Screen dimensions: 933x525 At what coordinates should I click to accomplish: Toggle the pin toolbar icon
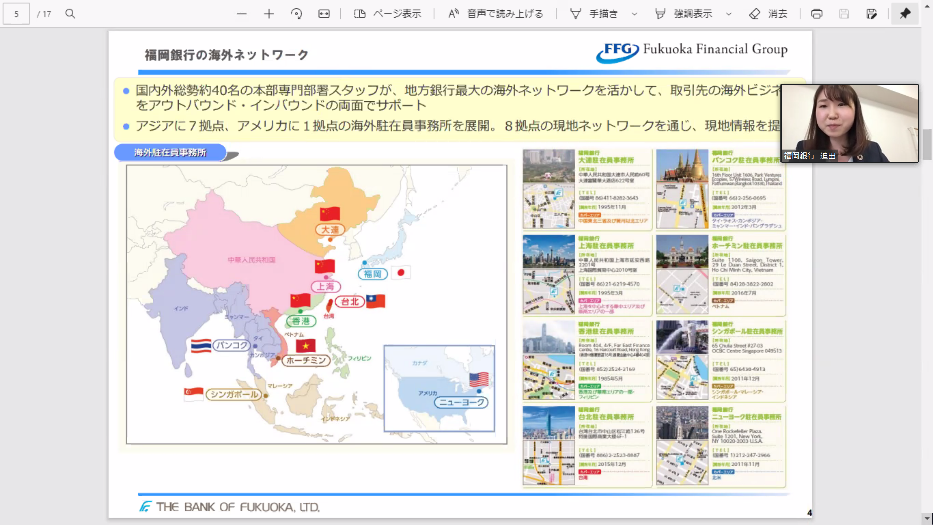click(905, 13)
